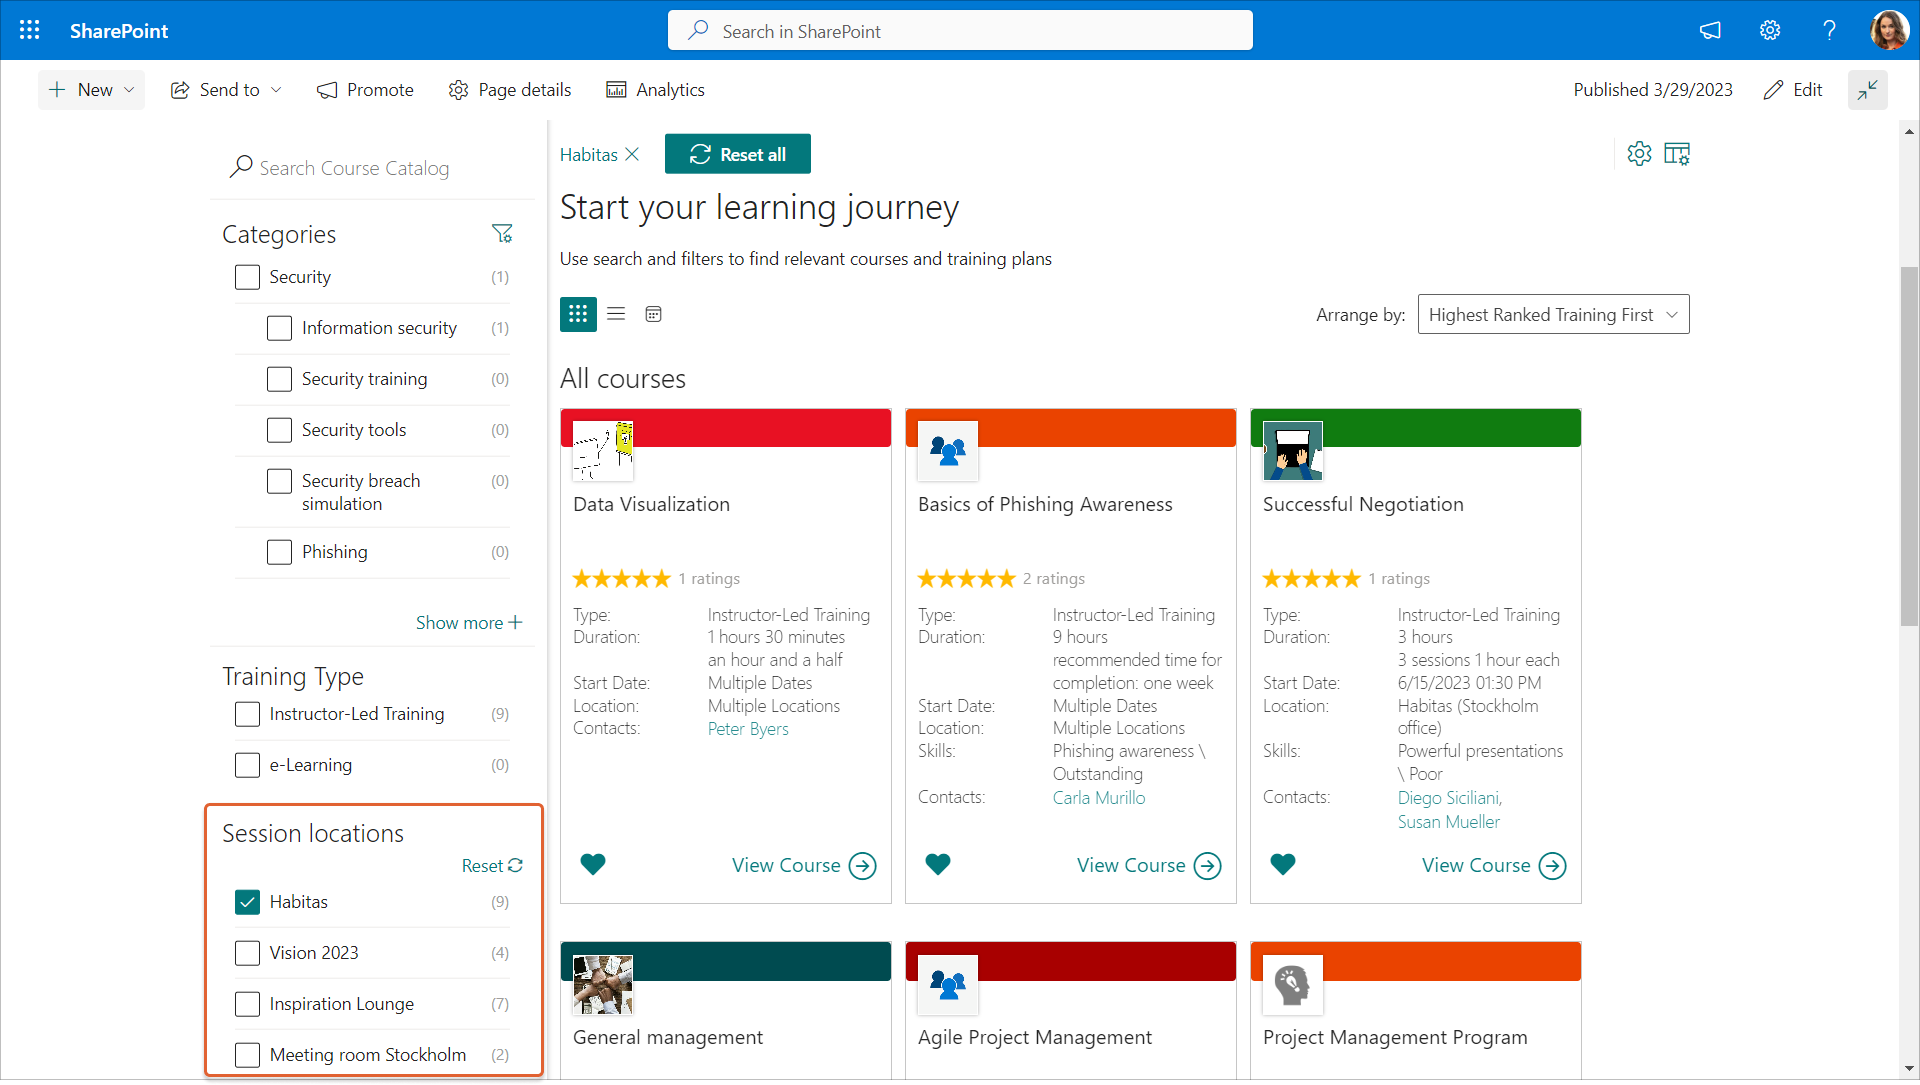Uncheck the Habitas session location
The height and width of the screenshot is (1085, 1920).
coord(247,902)
